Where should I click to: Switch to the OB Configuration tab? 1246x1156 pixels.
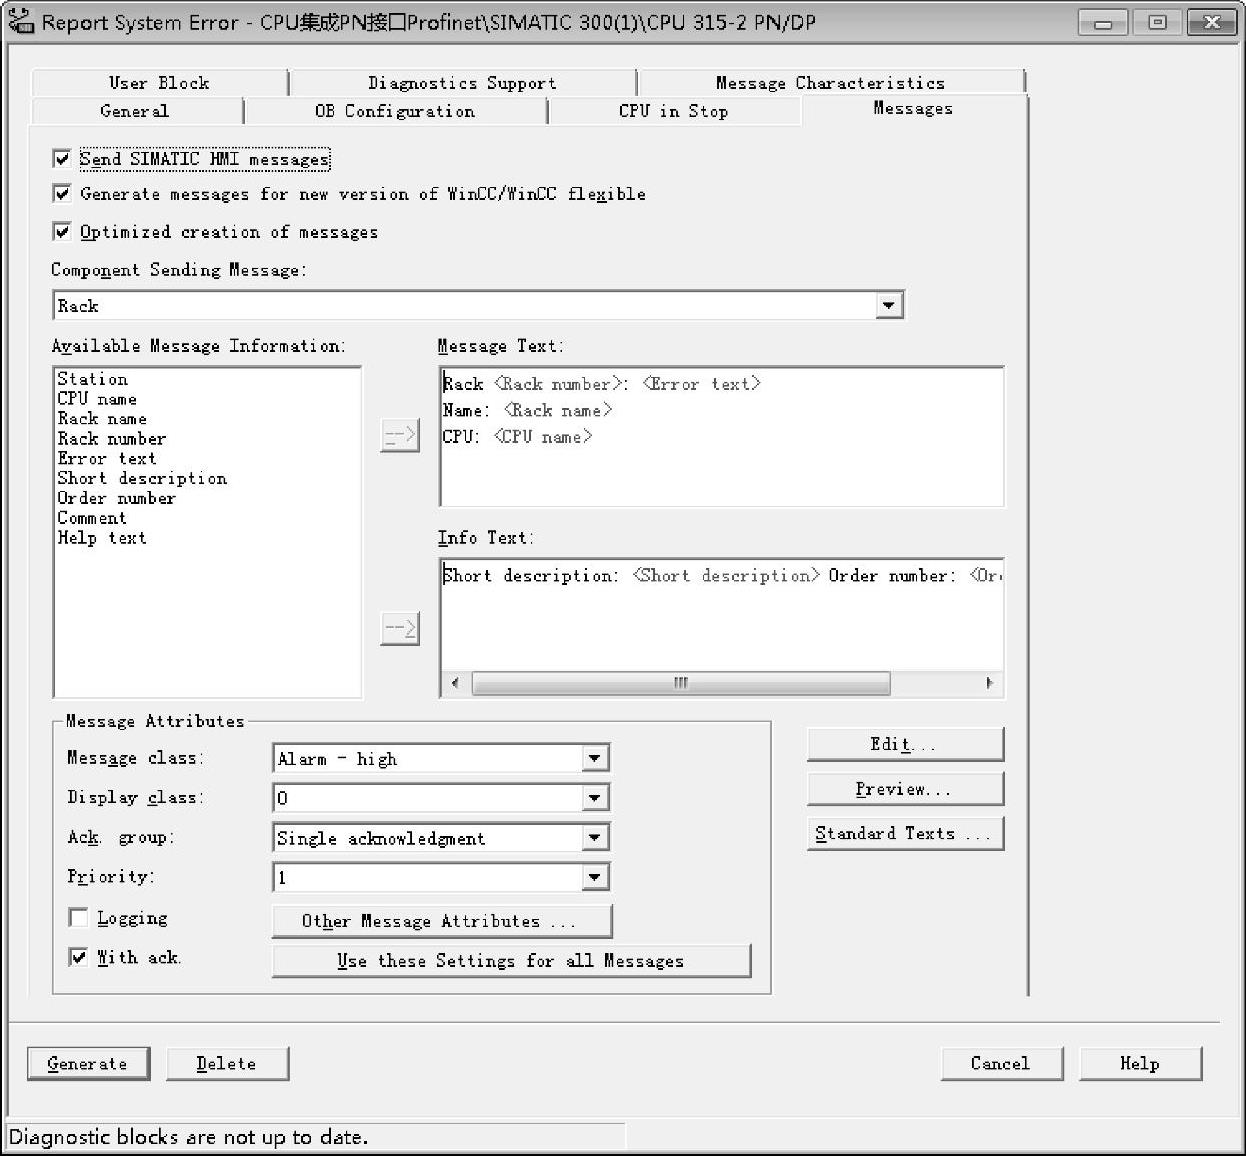point(394,111)
